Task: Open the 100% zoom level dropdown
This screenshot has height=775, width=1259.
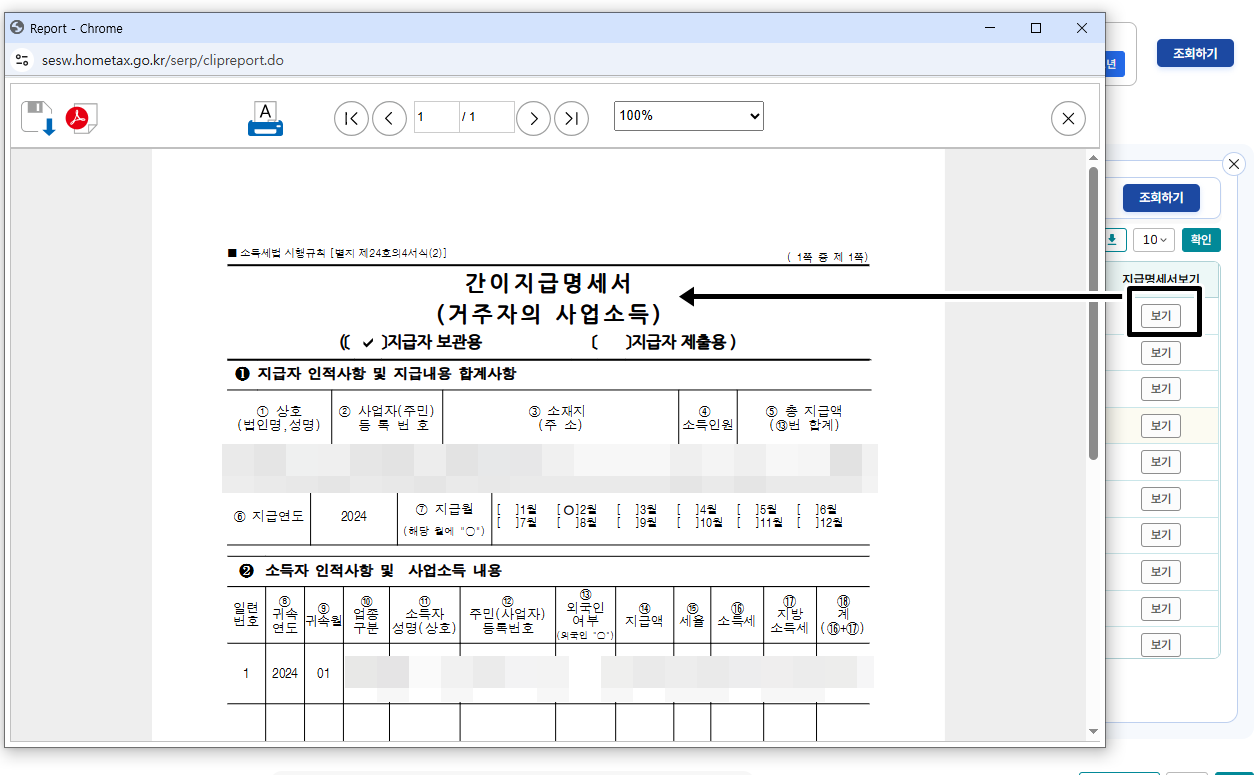Action: pos(688,116)
